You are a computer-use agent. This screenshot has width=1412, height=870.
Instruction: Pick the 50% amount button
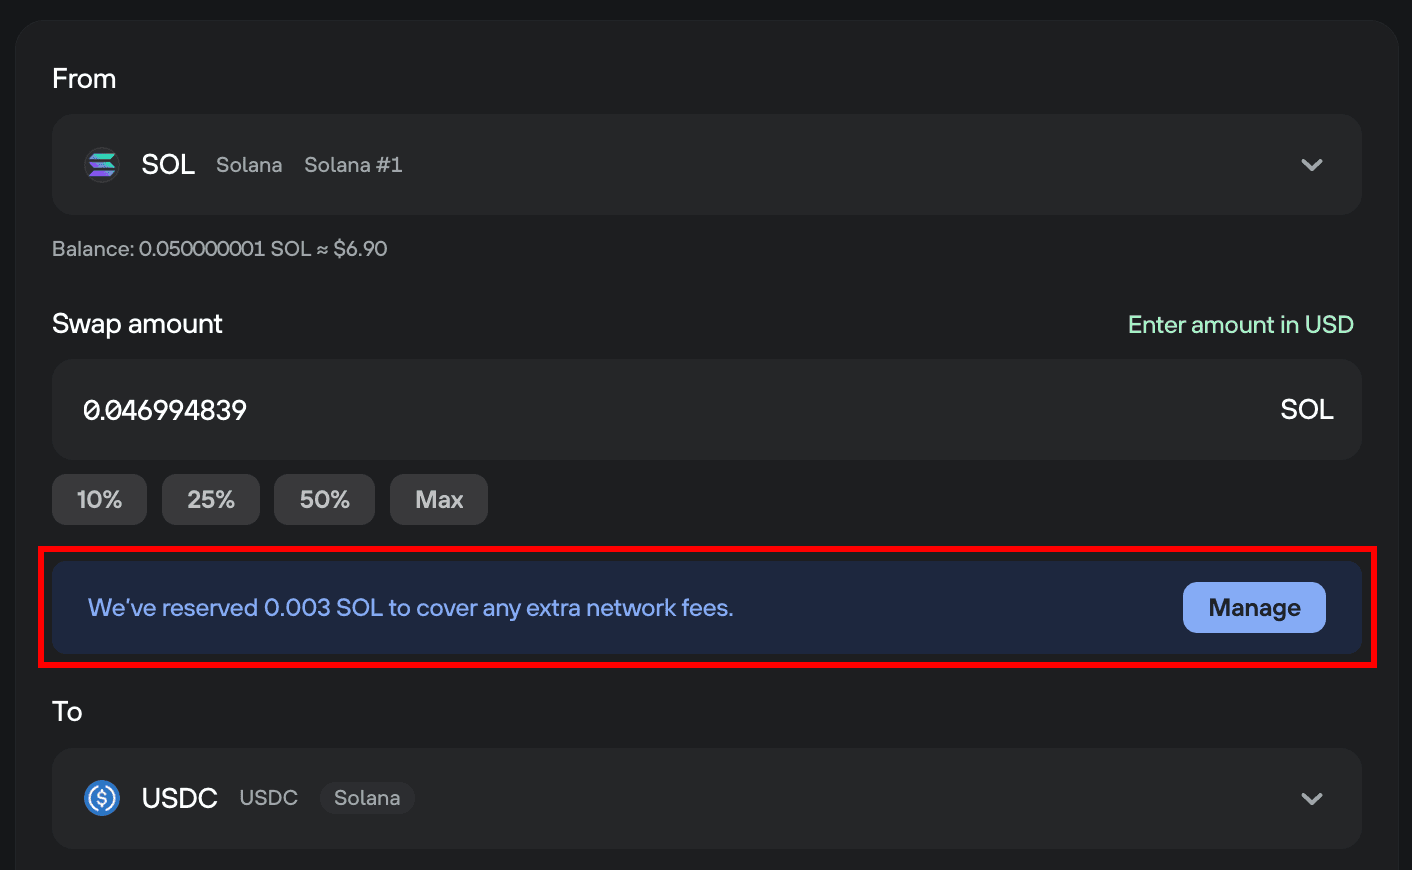click(324, 500)
